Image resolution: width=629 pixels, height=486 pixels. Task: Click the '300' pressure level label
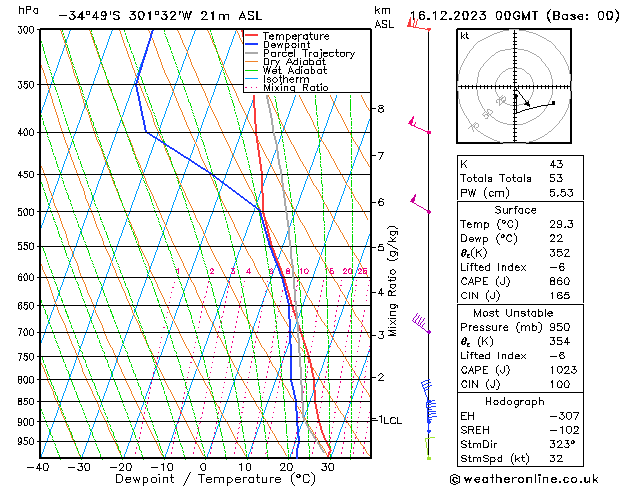[x=28, y=30]
